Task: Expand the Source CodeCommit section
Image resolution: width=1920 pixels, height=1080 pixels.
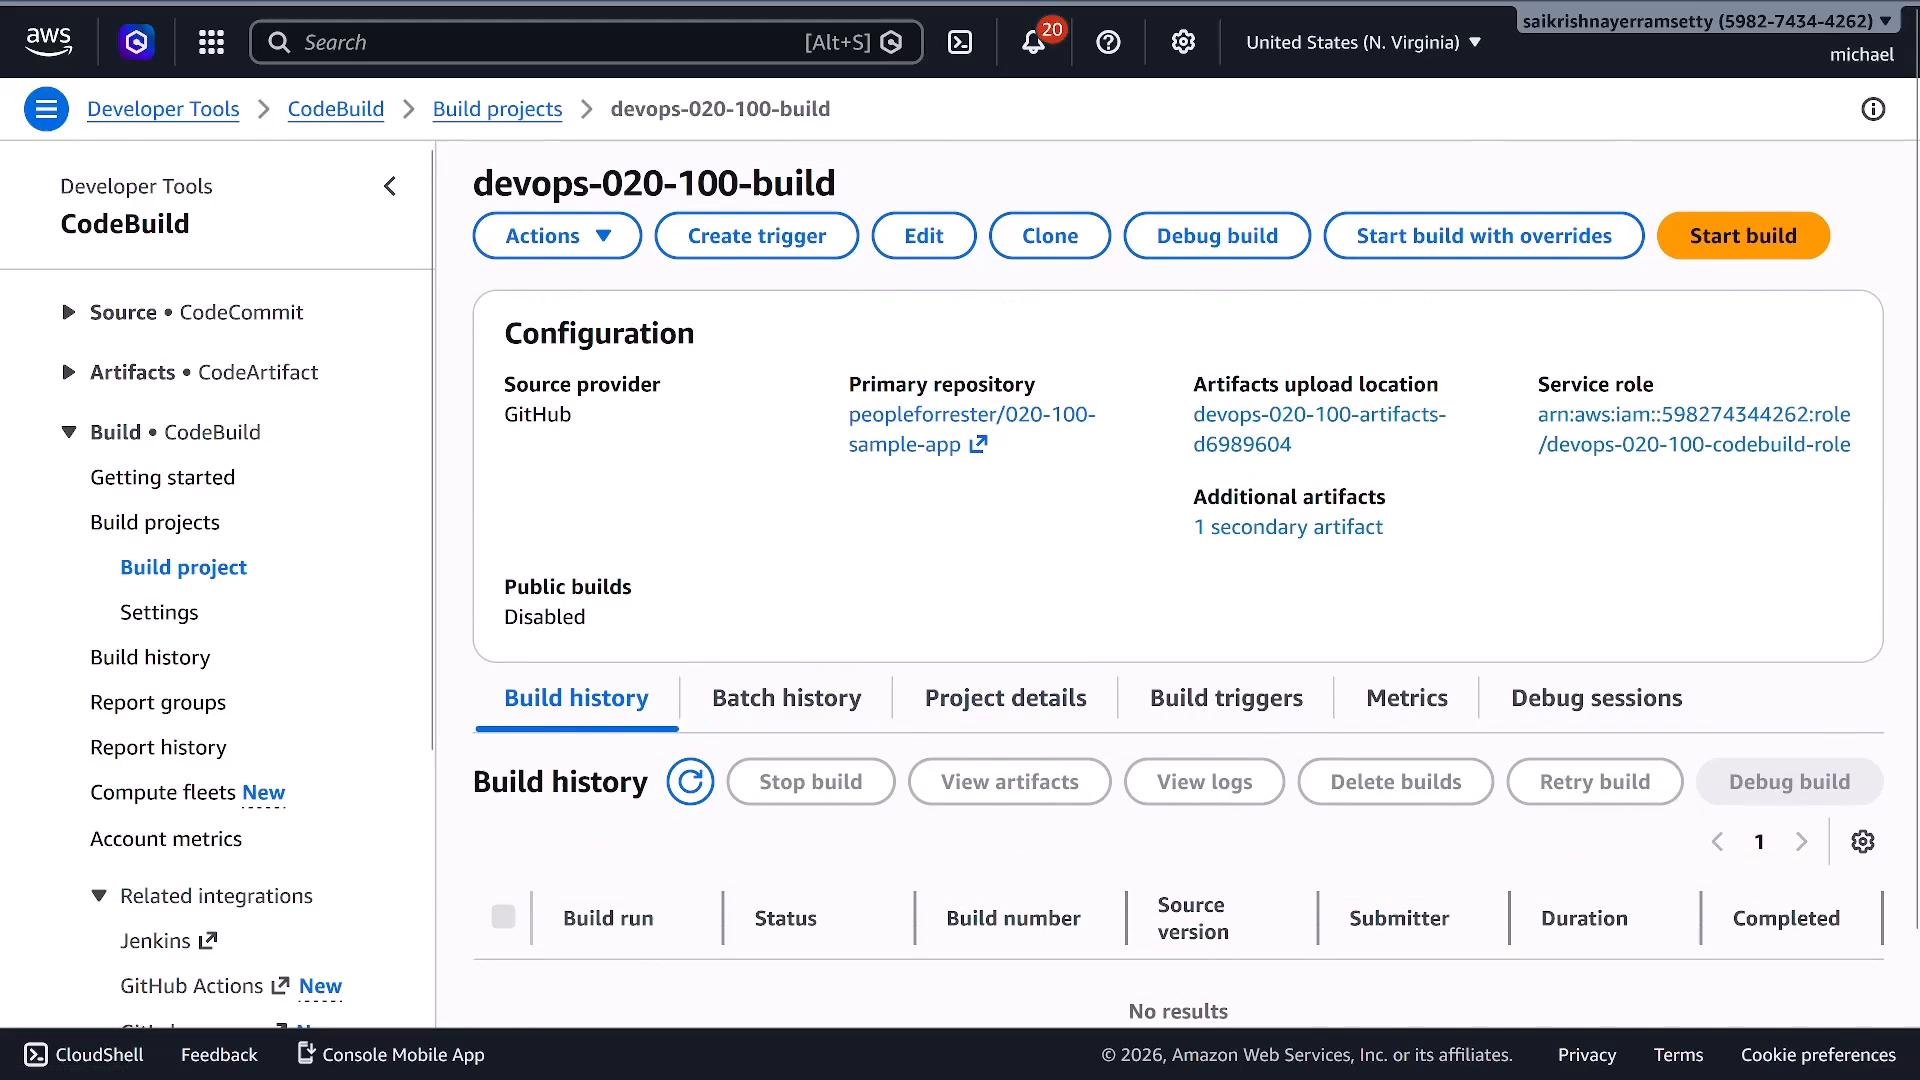Action: (x=68, y=312)
